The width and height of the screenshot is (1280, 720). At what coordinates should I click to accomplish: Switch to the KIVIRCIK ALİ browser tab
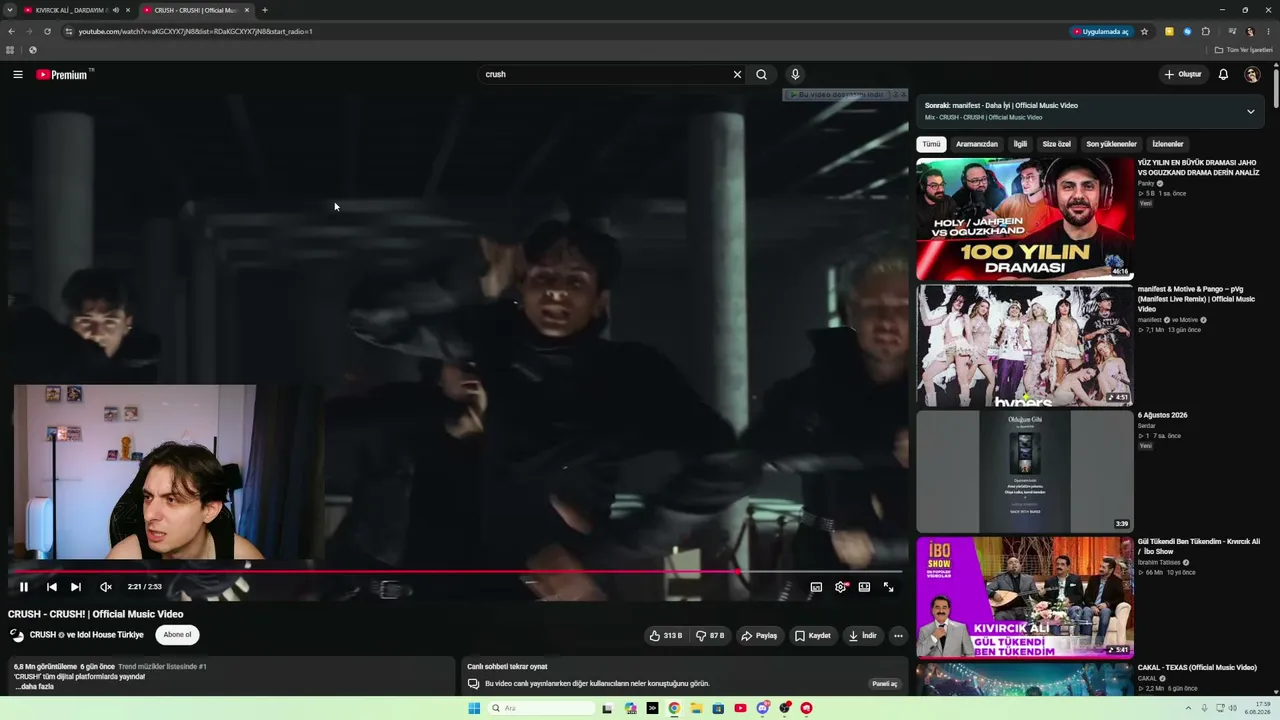coord(77,10)
